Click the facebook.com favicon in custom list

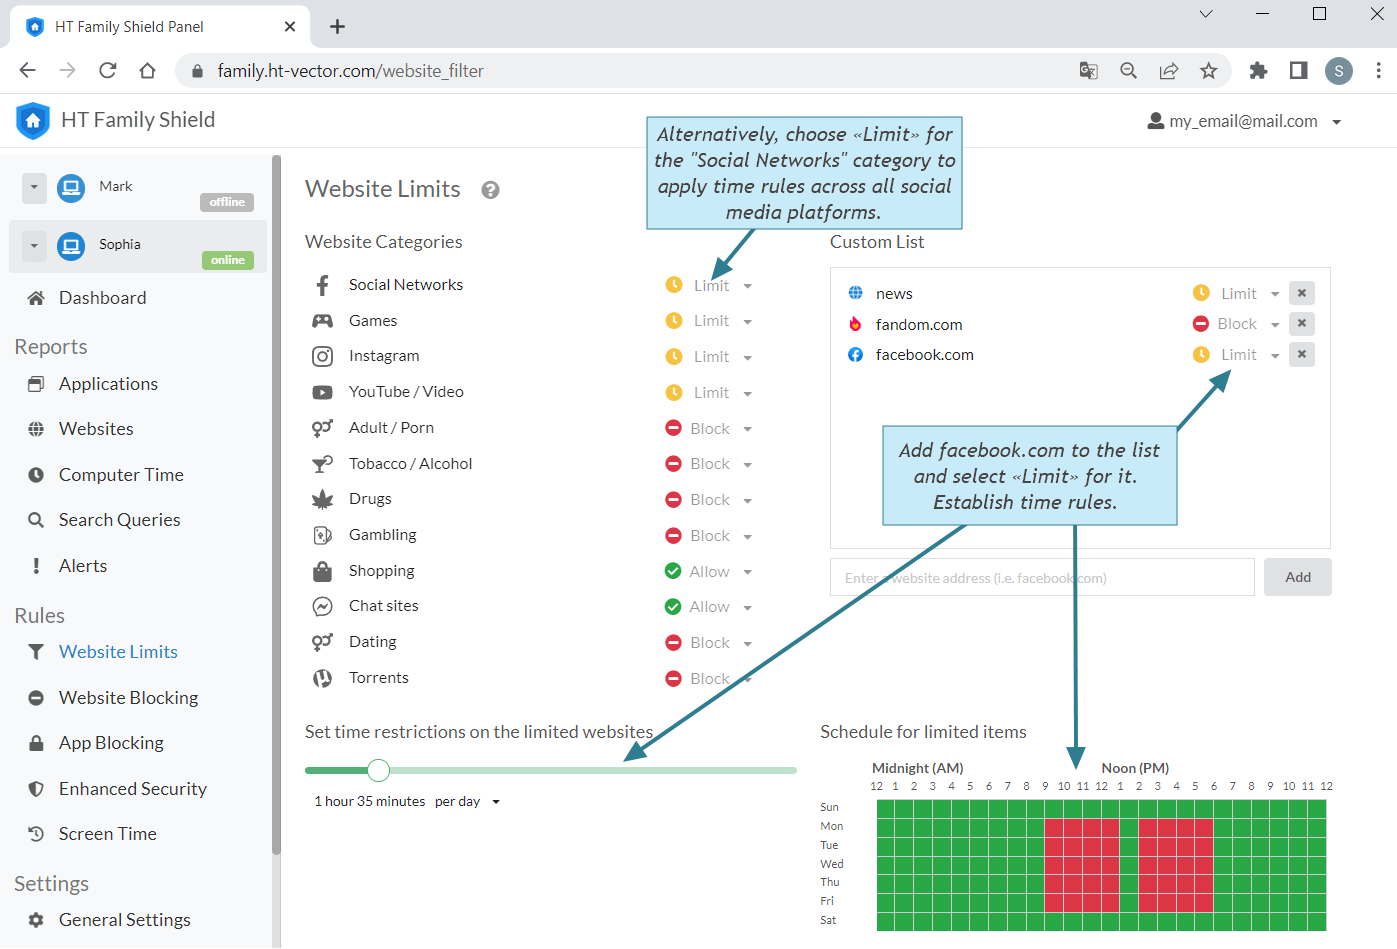pos(855,355)
